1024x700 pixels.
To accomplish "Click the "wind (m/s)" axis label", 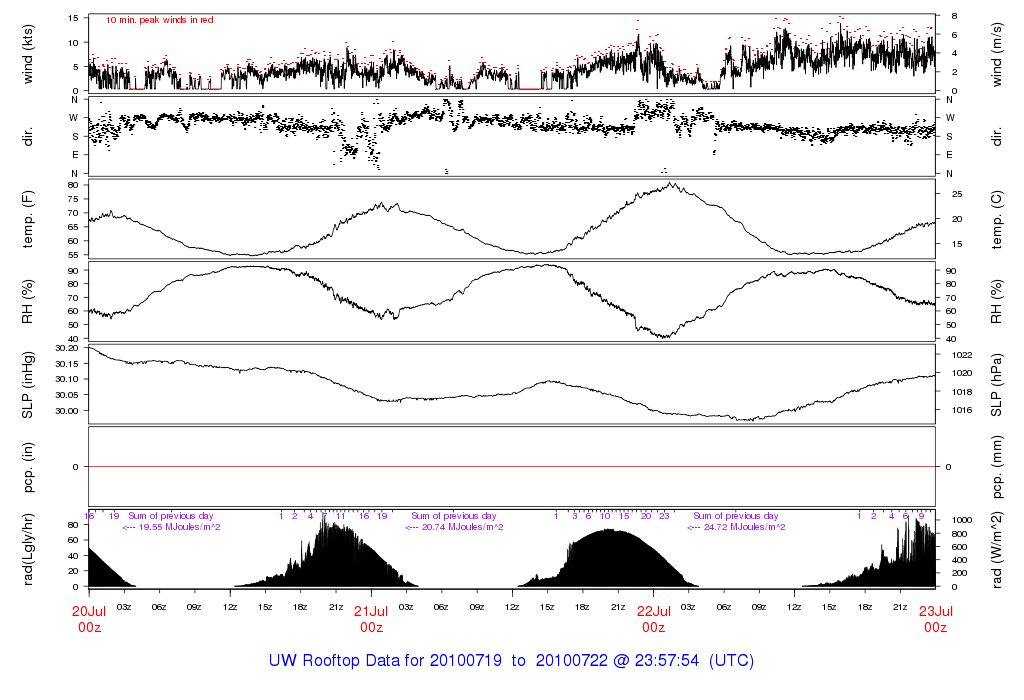I will (x=997, y=54).
